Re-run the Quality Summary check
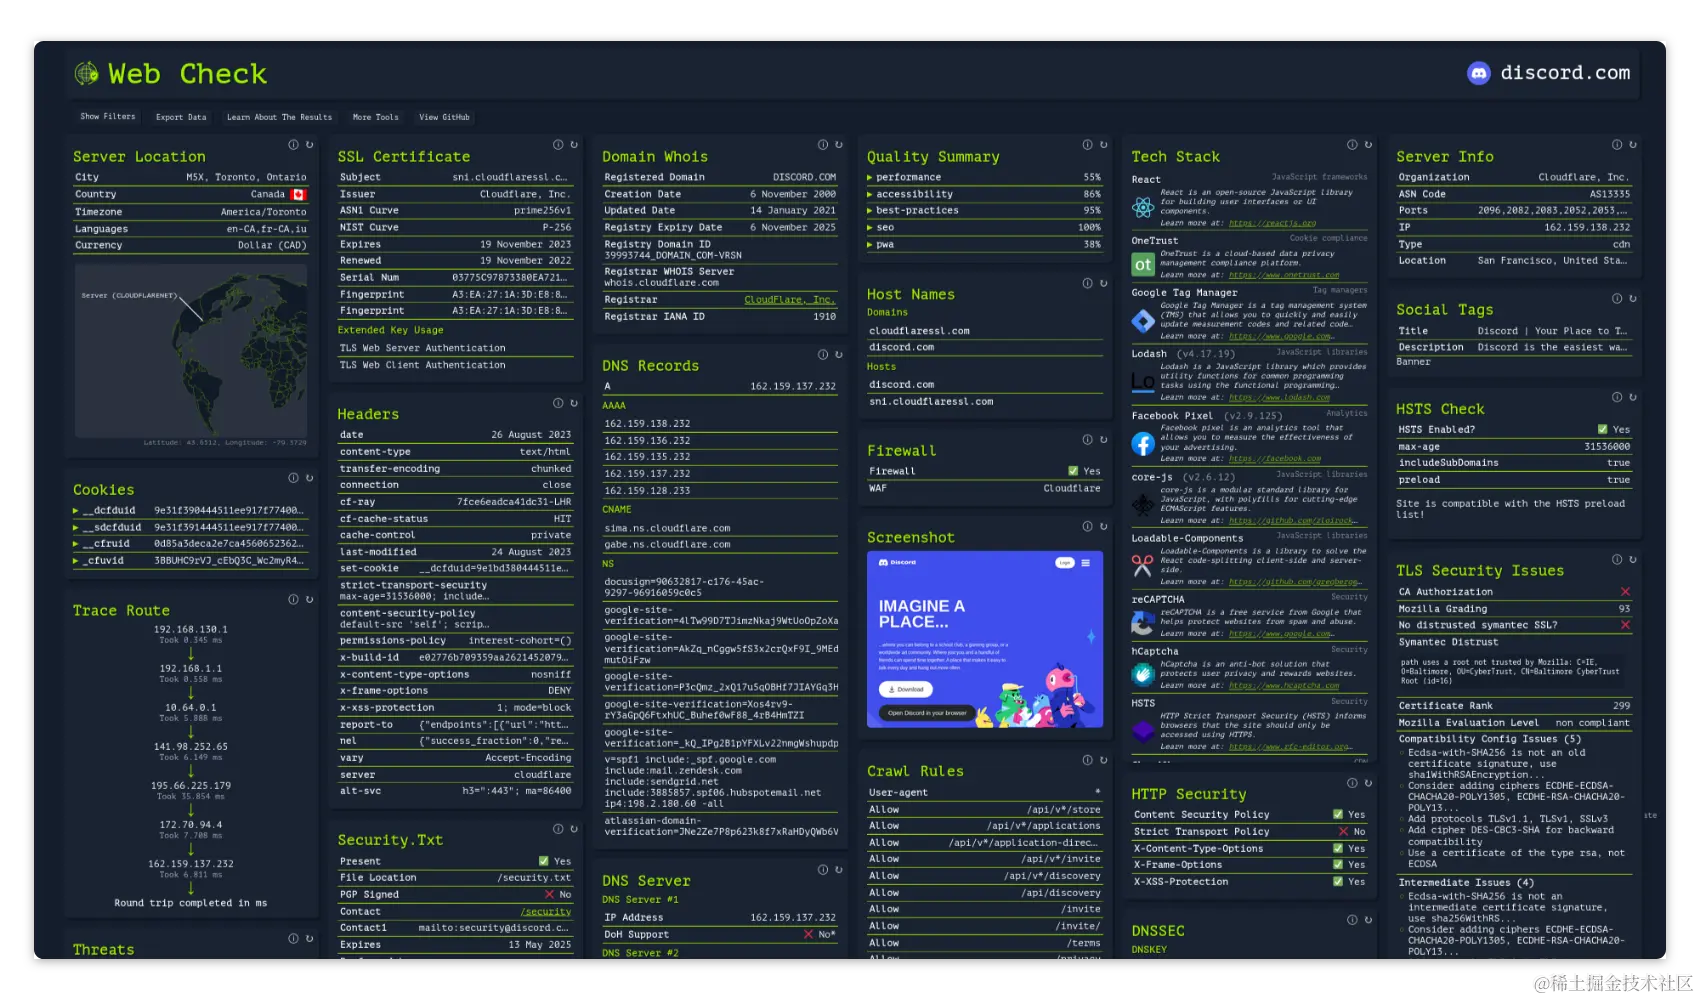This screenshot has width=1700, height=1000. tap(1103, 145)
